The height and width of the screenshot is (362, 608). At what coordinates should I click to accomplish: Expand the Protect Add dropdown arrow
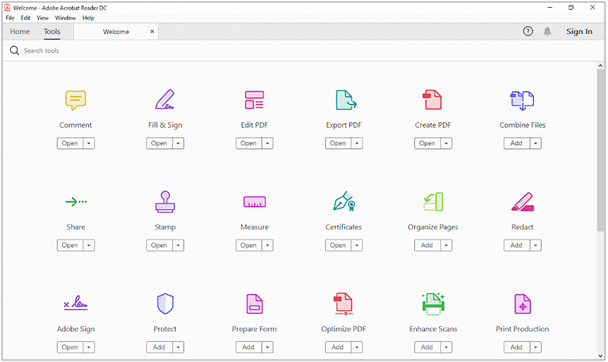178,347
